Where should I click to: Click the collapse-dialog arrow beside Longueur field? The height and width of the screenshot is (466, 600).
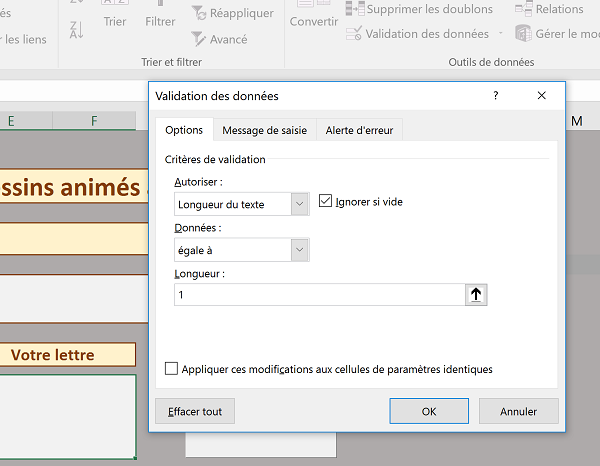[x=476, y=295]
